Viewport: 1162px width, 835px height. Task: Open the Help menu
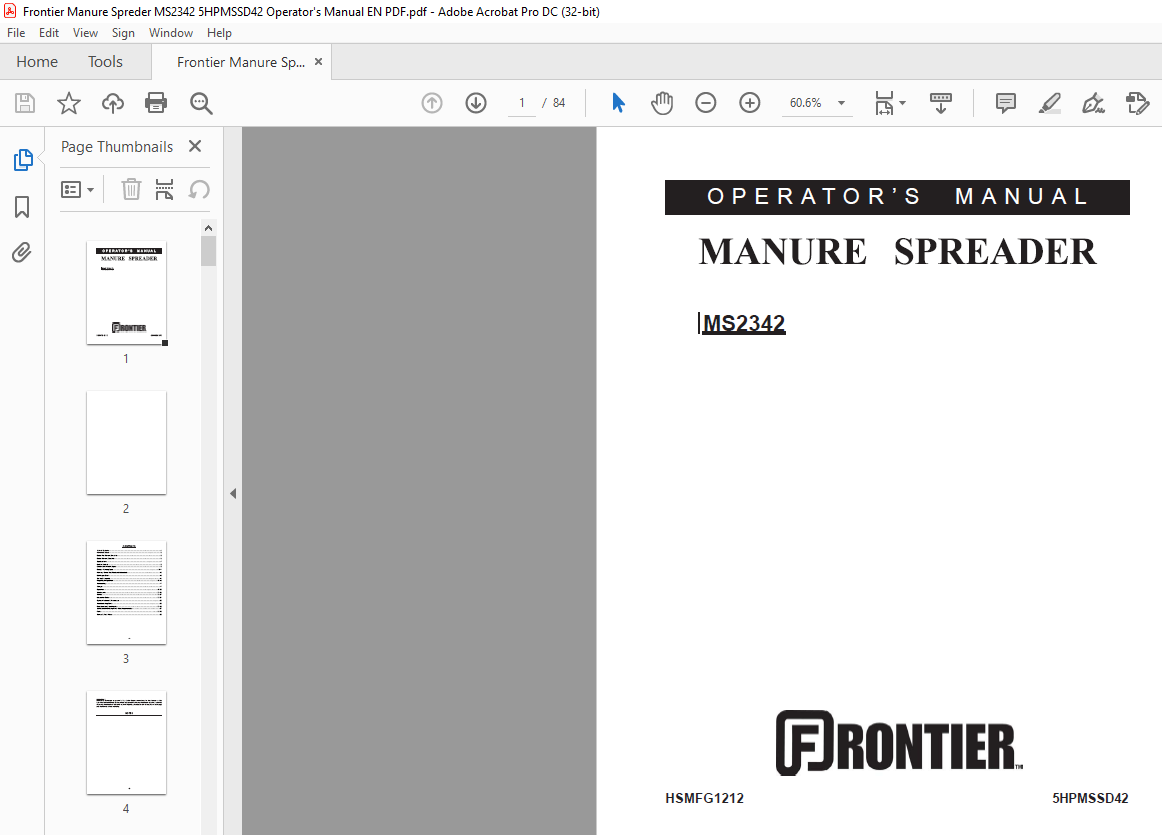click(219, 33)
